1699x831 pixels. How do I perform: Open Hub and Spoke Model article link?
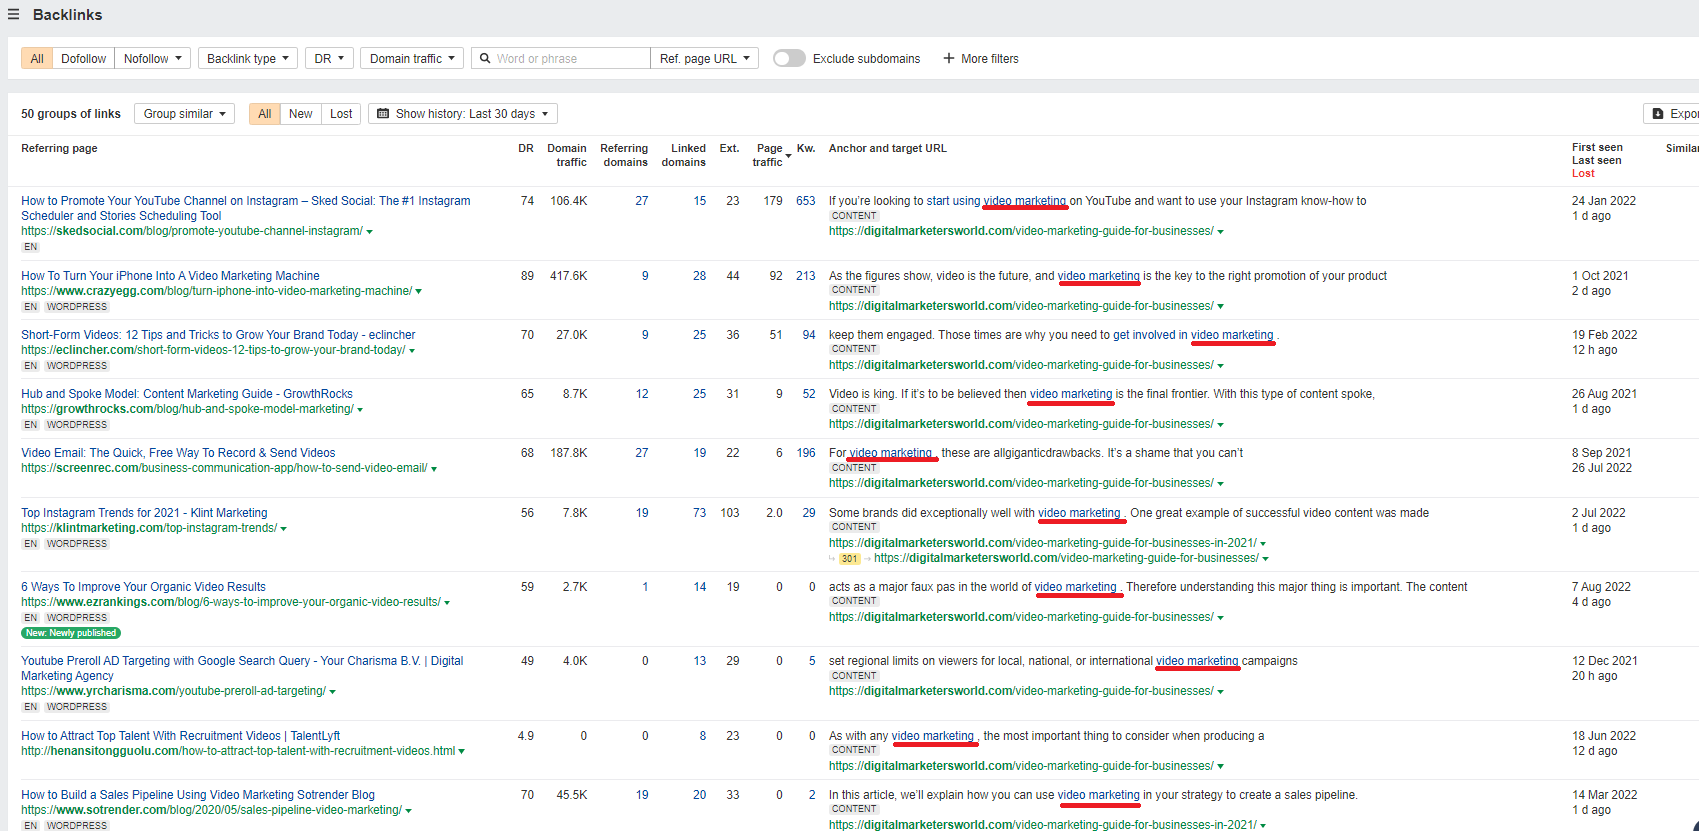click(187, 394)
